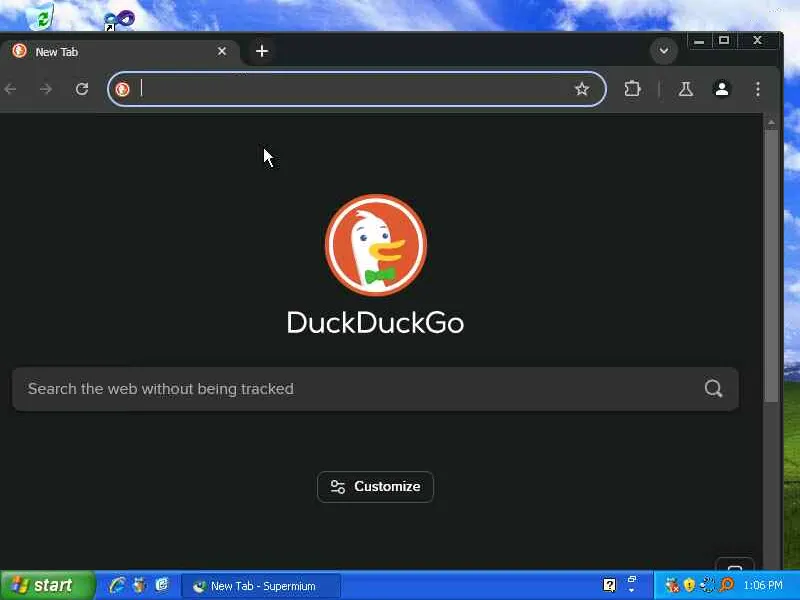The width and height of the screenshot is (800, 600).
Task: Click the large DuckDuckGo duck logo
Action: point(376,245)
